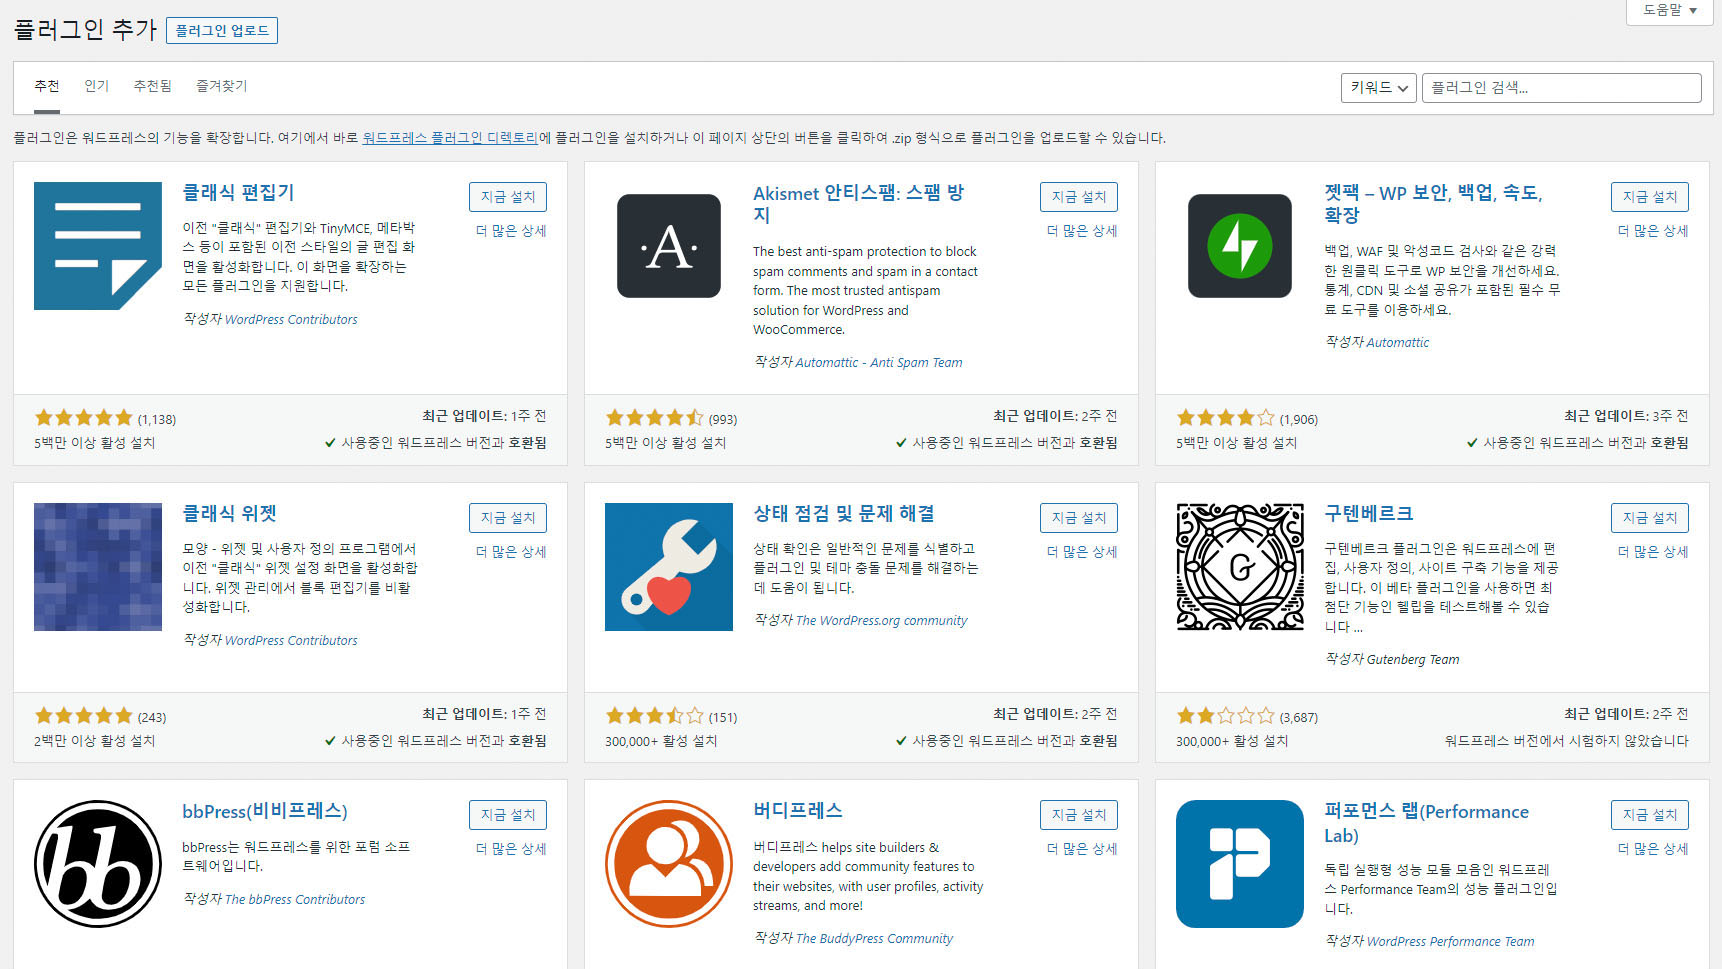Viewport: 1722px width, 969px height.
Task: Install 젯팩 with 지금 설치
Action: tap(1650, 197)
